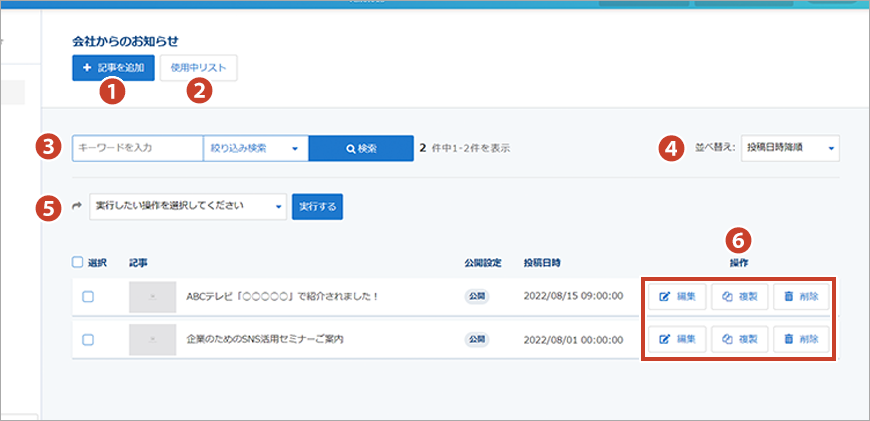Open the 絞り込み検索 filter dropdown

point(255,149)
